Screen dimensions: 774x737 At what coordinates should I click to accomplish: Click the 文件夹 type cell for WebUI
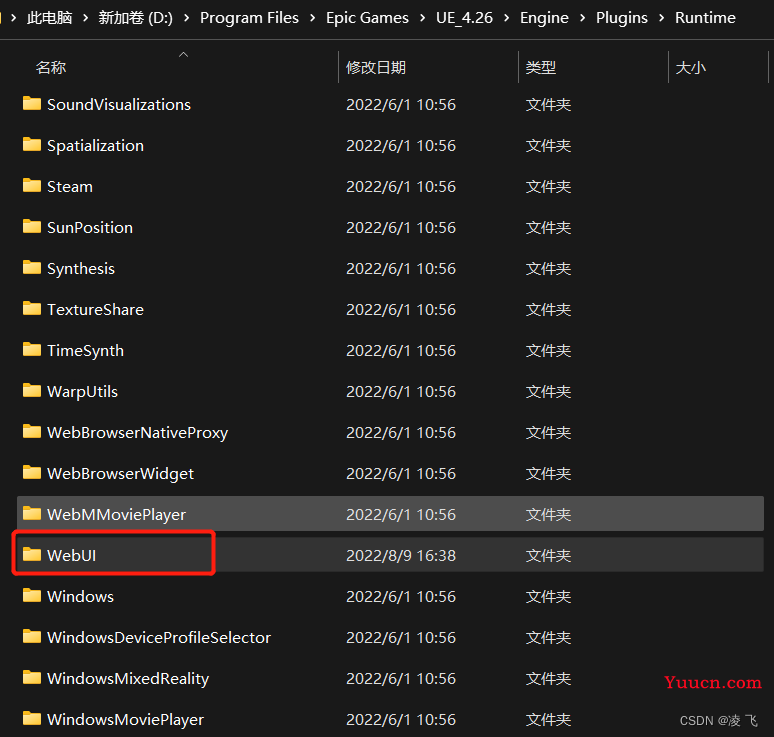click(x=548, y=555)
